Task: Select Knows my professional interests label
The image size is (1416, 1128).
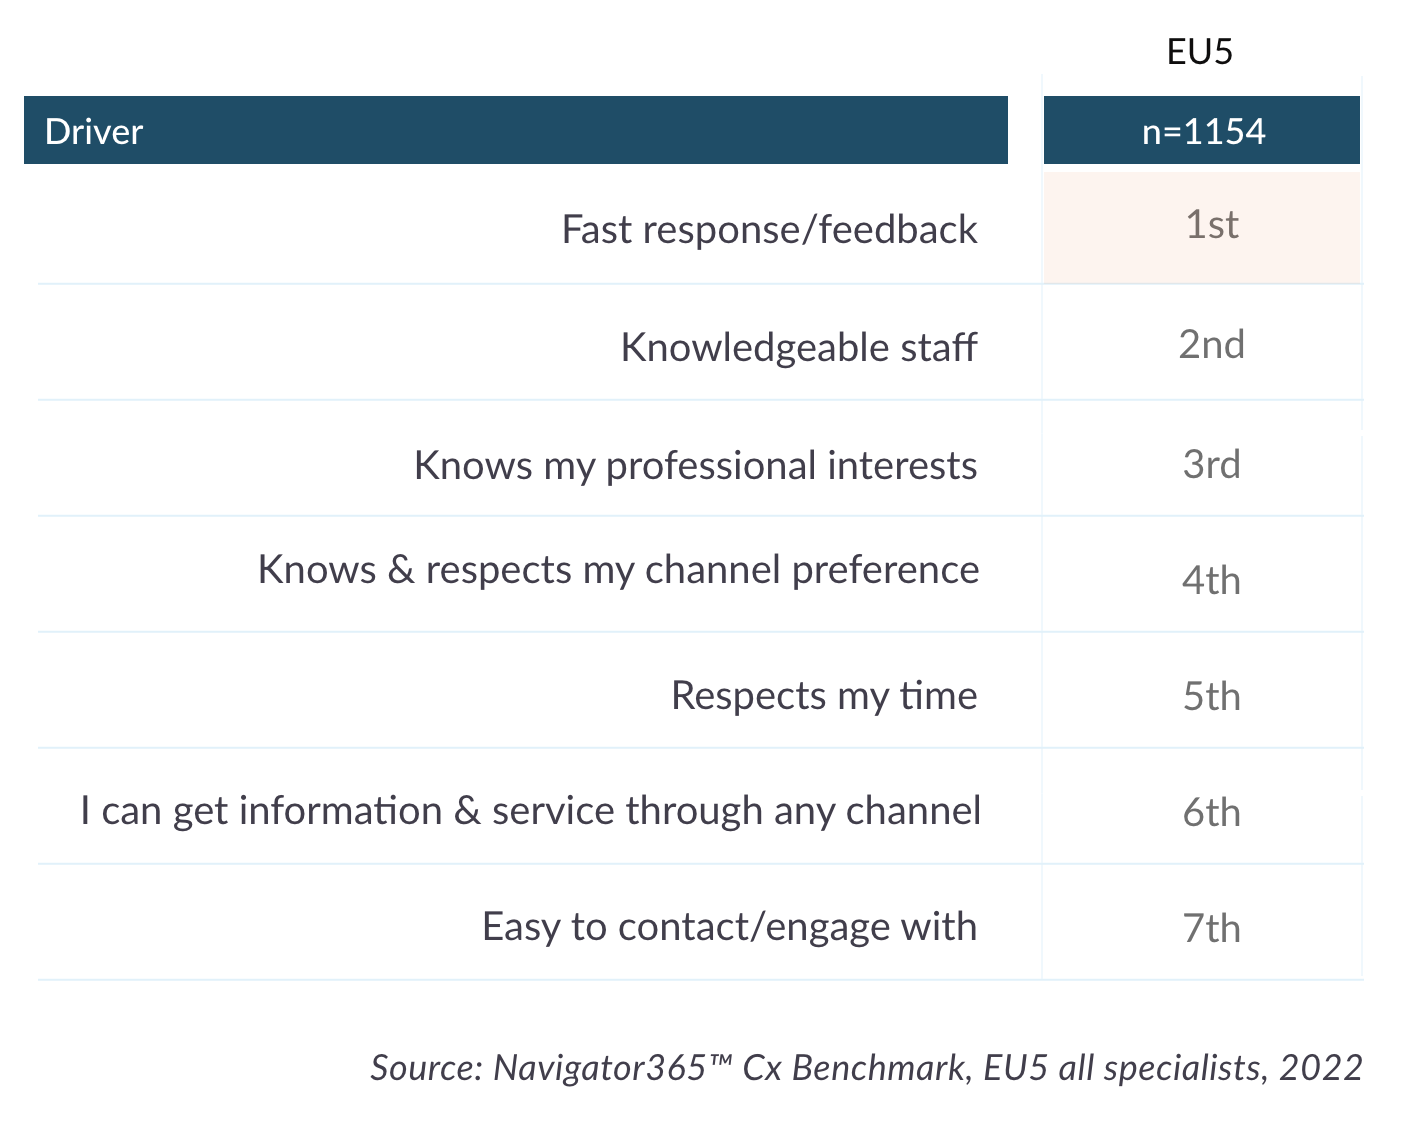Action: pos(695,466)
